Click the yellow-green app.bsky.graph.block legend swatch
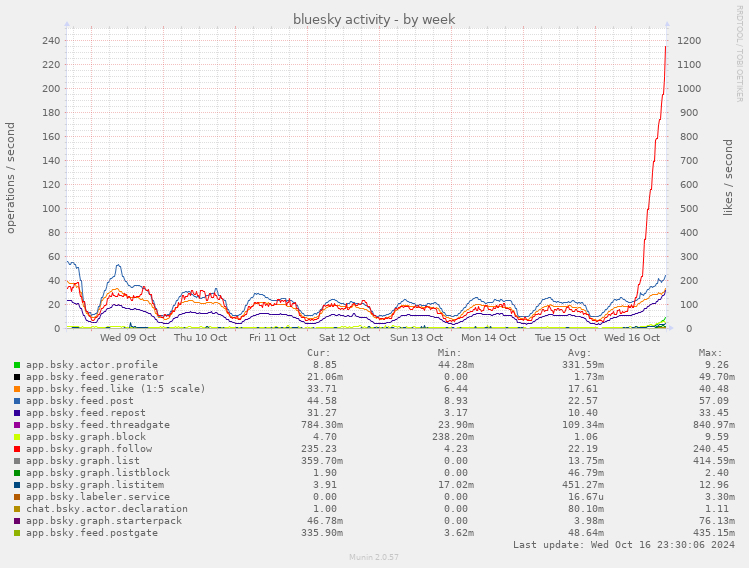The image size is (749, 568). pyautogui.click(x=17, y=437)
